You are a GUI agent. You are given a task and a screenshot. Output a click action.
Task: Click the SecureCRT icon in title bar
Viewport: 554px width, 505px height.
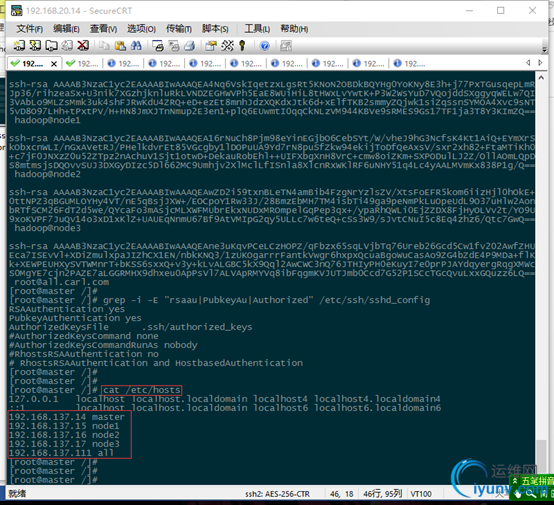point(16,11)
